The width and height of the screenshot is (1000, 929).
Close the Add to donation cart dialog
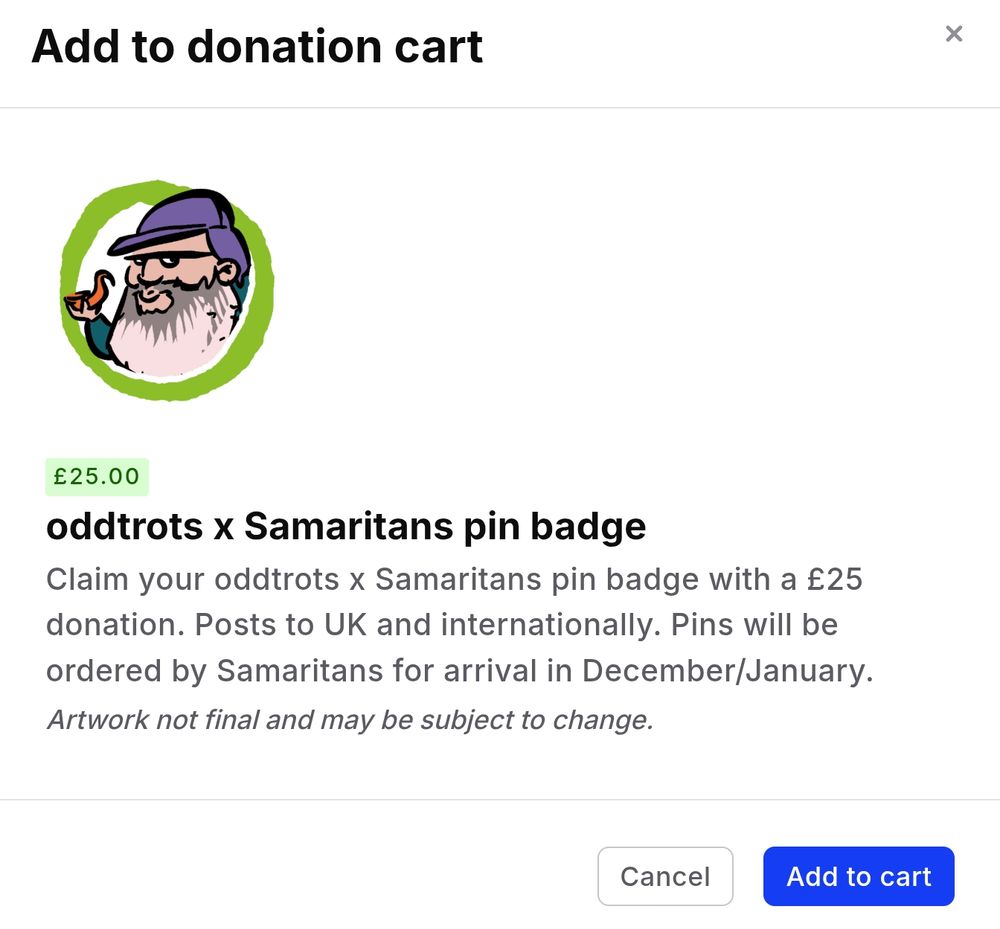pyautogui.click(x=954, y=34)
